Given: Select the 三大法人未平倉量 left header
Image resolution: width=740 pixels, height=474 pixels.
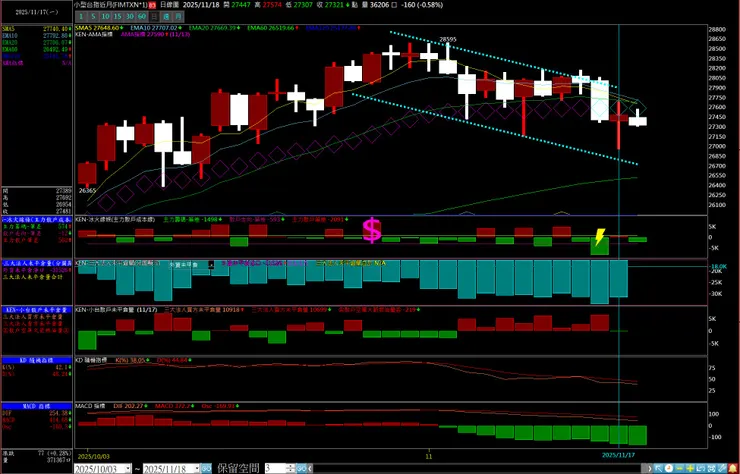Looking at the screenshot, I should [x=37, y=263].
